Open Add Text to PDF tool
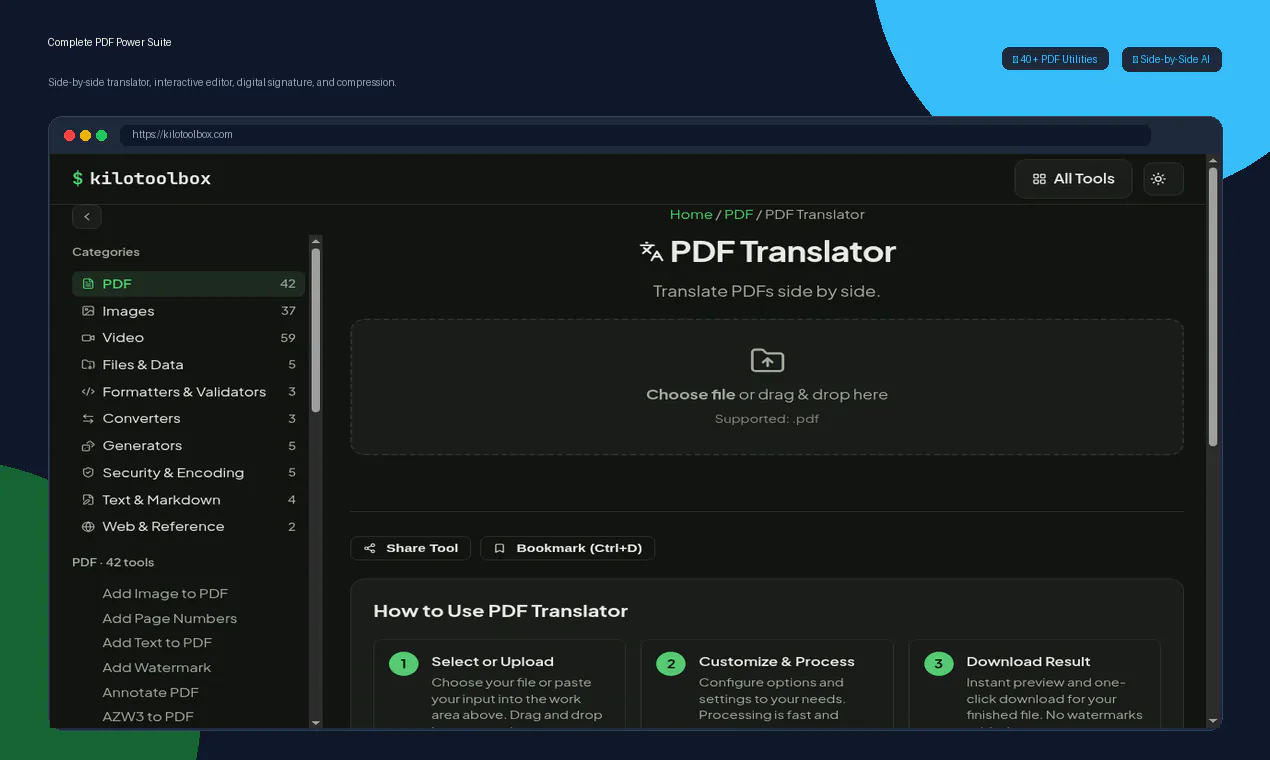Image resolution: width=1270 pixels, height=760 pixels. (x=157, y=643)
